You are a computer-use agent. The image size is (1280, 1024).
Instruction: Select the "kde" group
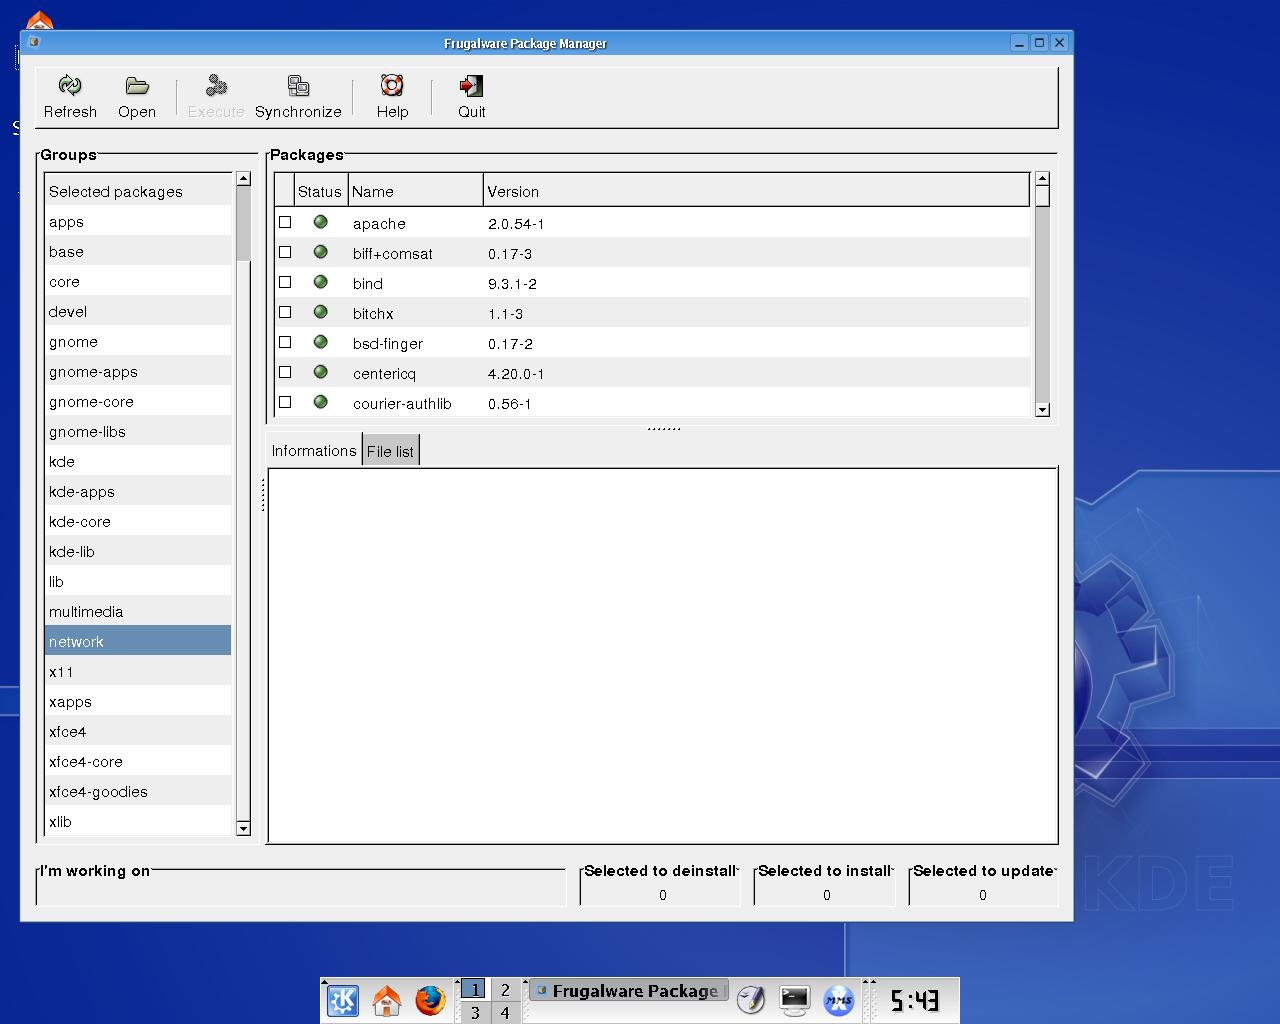[138, 461]
